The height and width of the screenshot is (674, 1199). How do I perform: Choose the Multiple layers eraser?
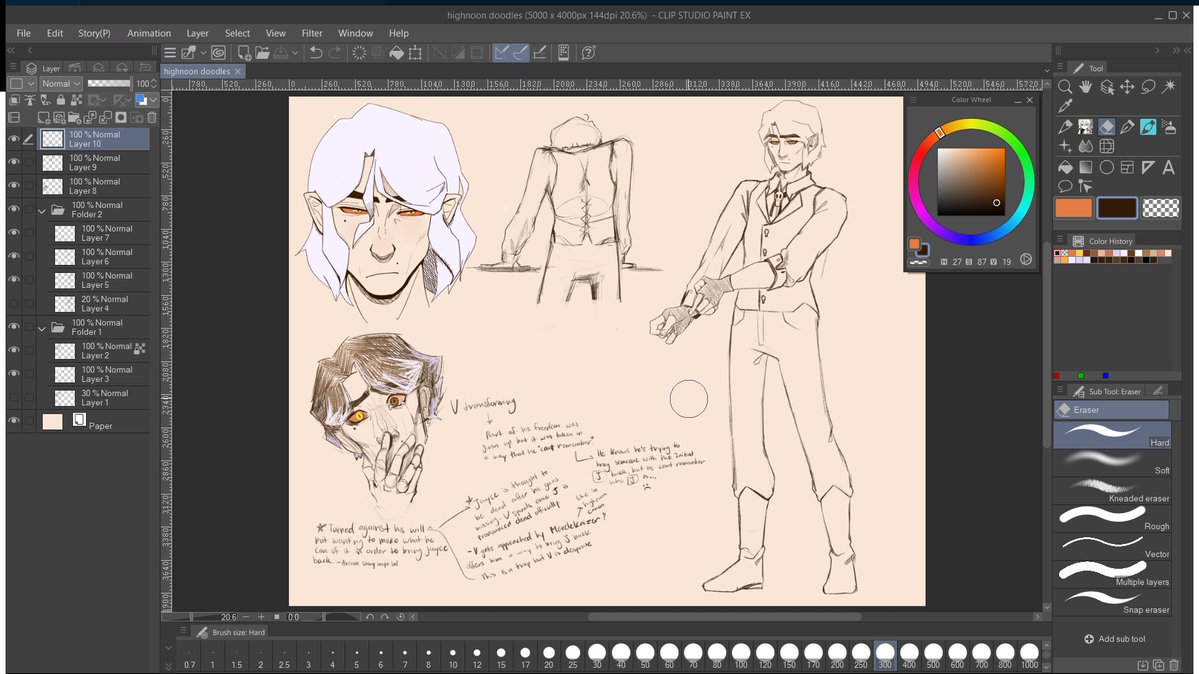(x=1113, y=574)
